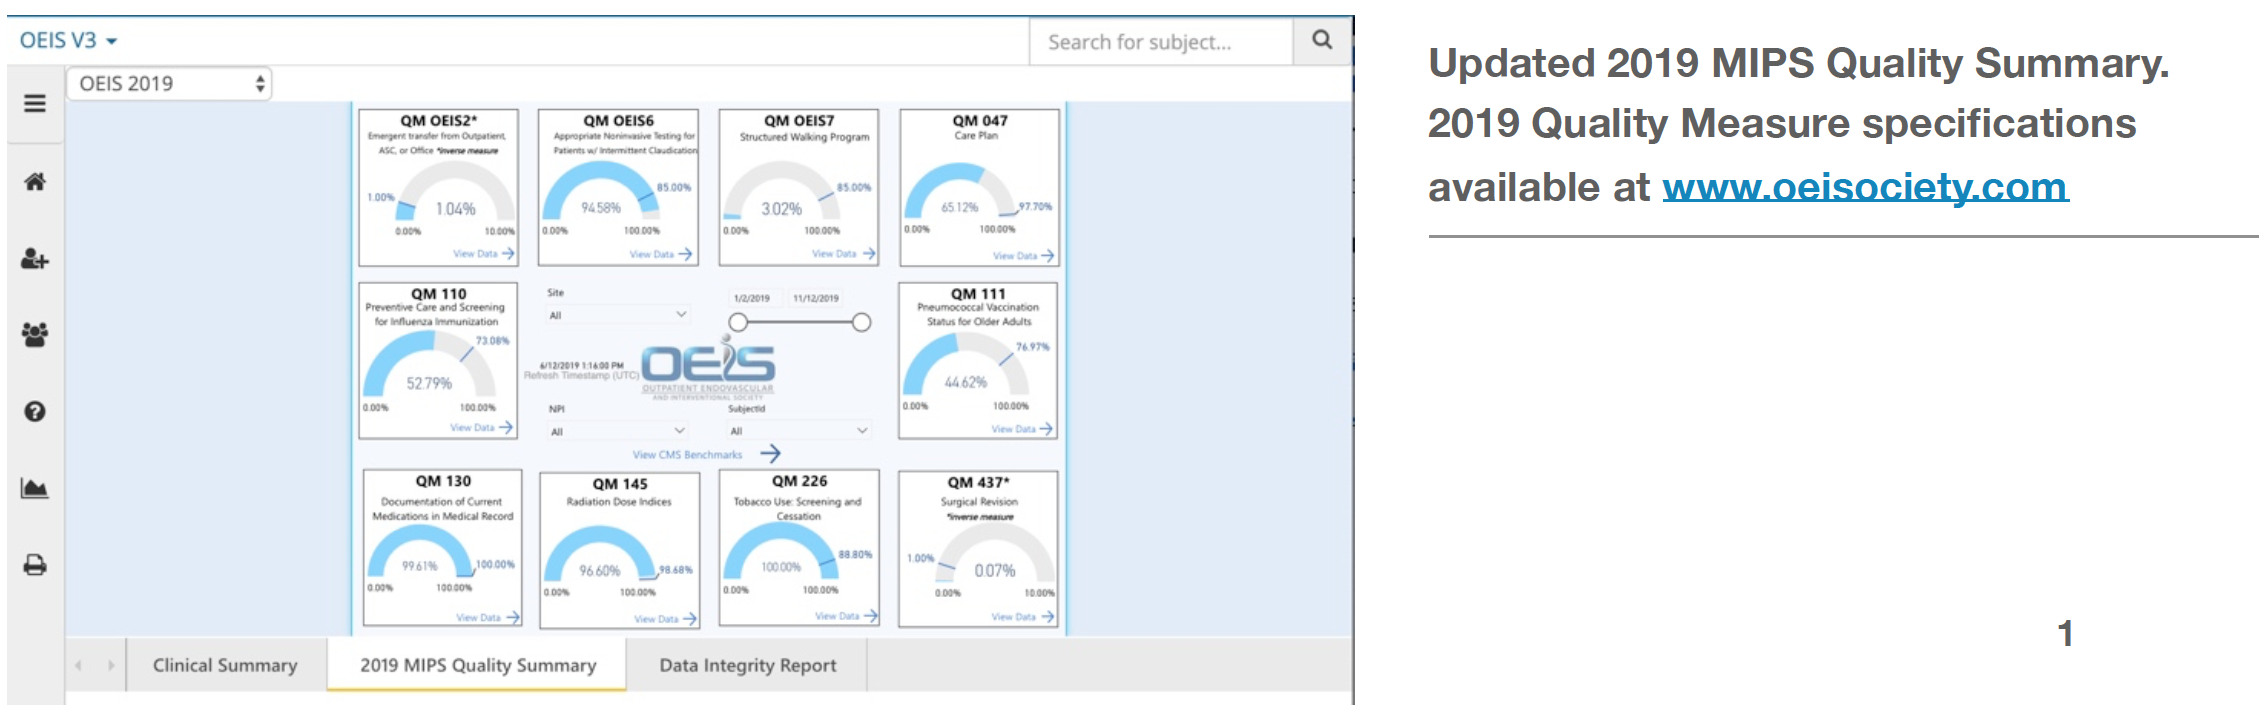Click View Data on QM 111 card

(1022, 429)
